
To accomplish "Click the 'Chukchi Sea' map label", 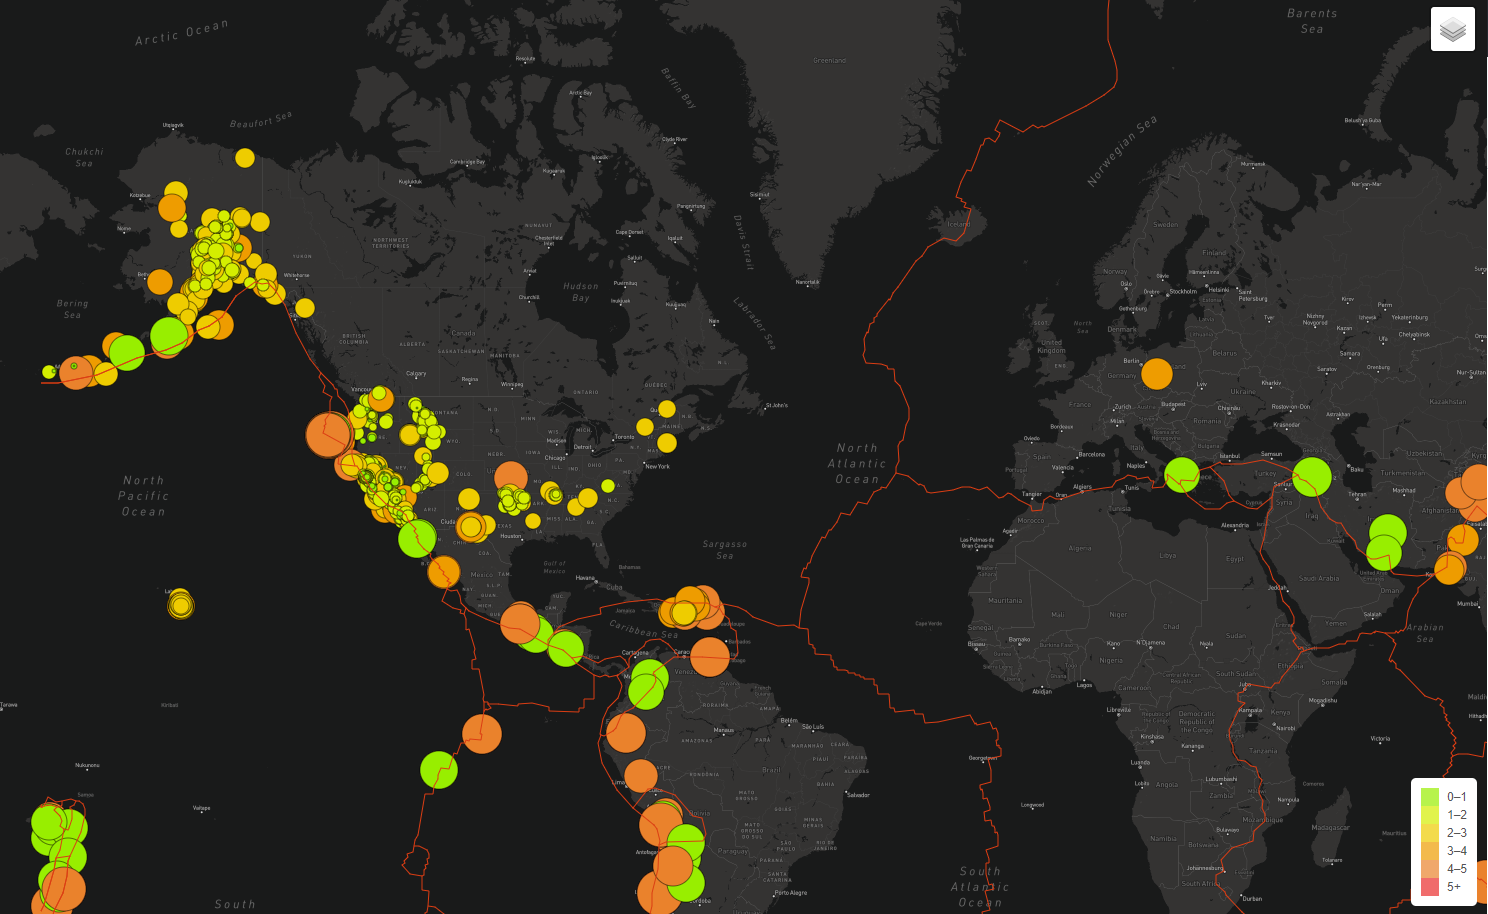I will pos(84,157).
